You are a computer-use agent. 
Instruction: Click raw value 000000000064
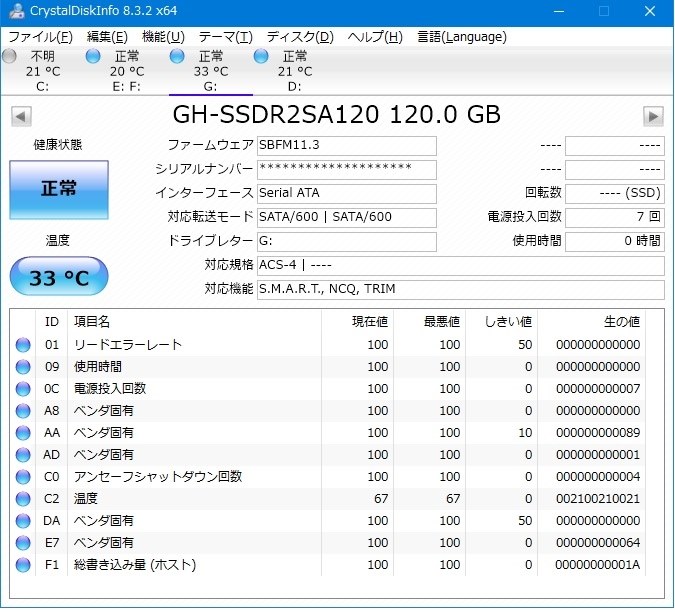tap(598, 543)
